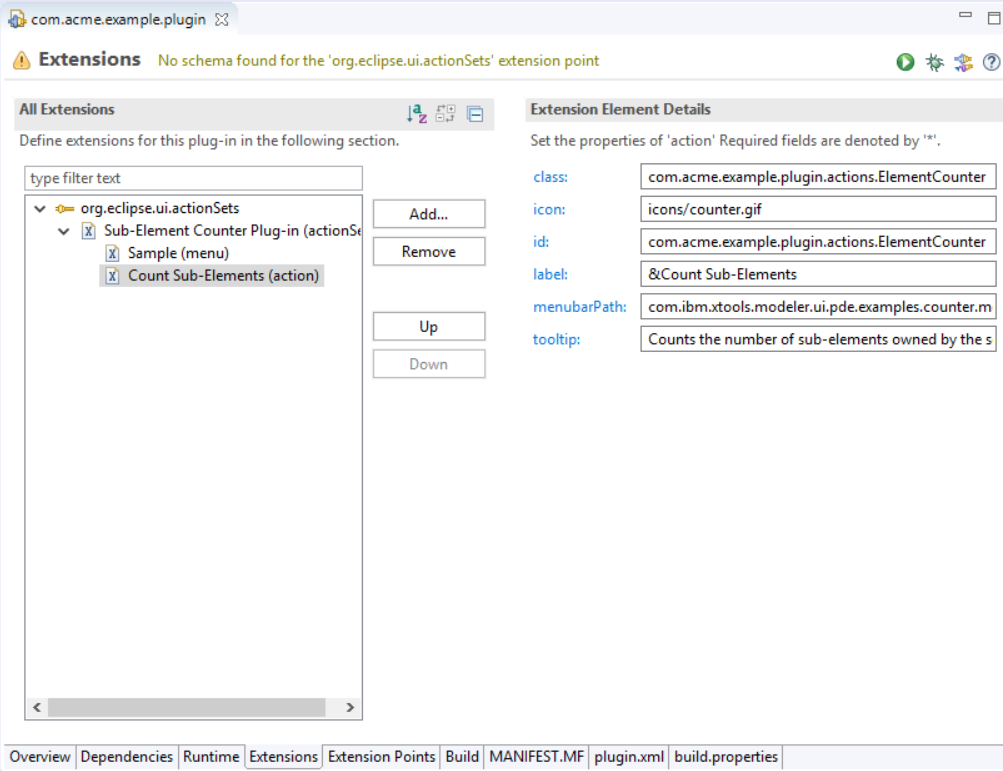Switch to the Dependencies tab
The width and height of the screenshot is (1003, 771).
point(127,757)
